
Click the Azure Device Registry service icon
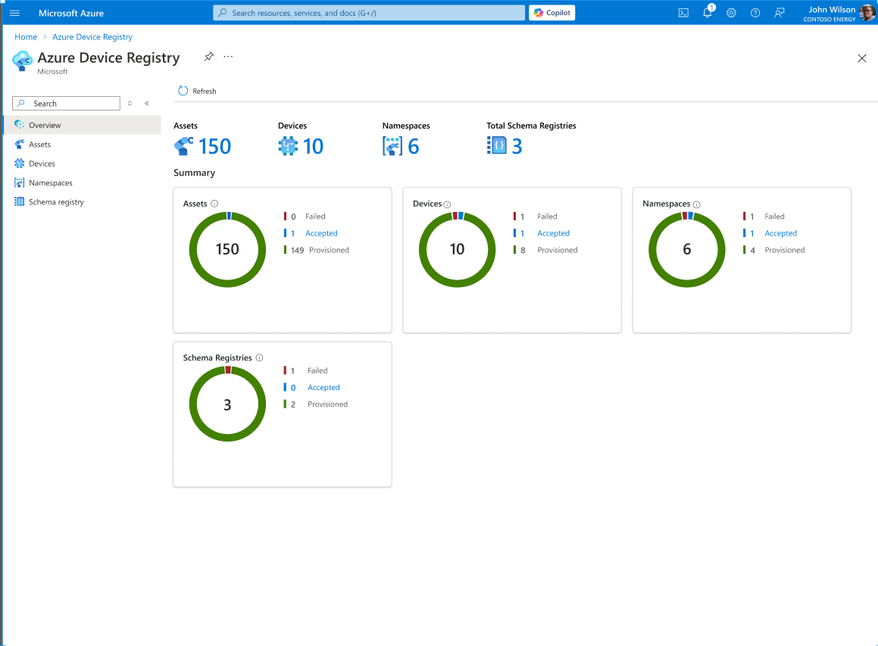(22, 60)
